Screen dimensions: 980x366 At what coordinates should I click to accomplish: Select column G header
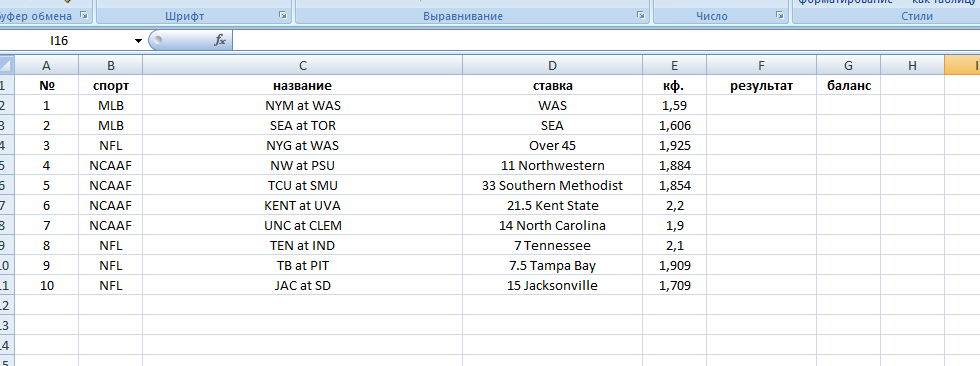848,65
